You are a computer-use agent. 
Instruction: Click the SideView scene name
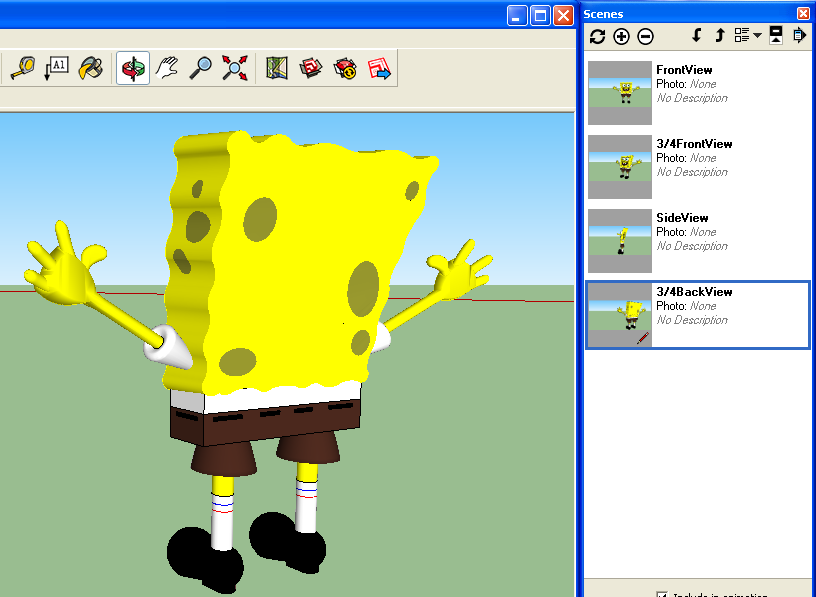(x=682, y=218)
